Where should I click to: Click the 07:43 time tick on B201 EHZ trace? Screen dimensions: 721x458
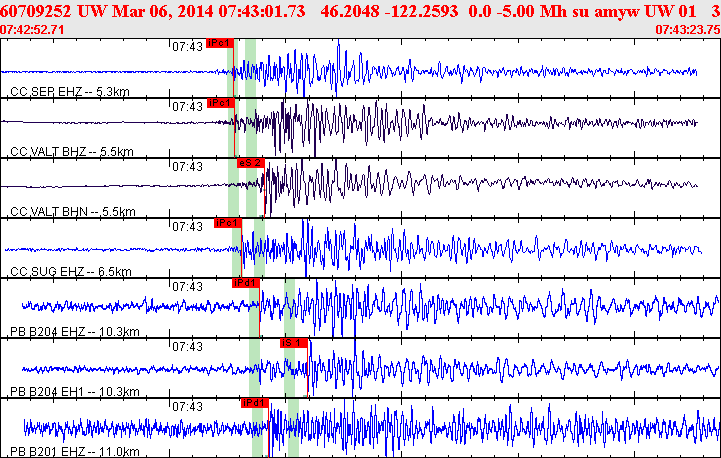187,406
